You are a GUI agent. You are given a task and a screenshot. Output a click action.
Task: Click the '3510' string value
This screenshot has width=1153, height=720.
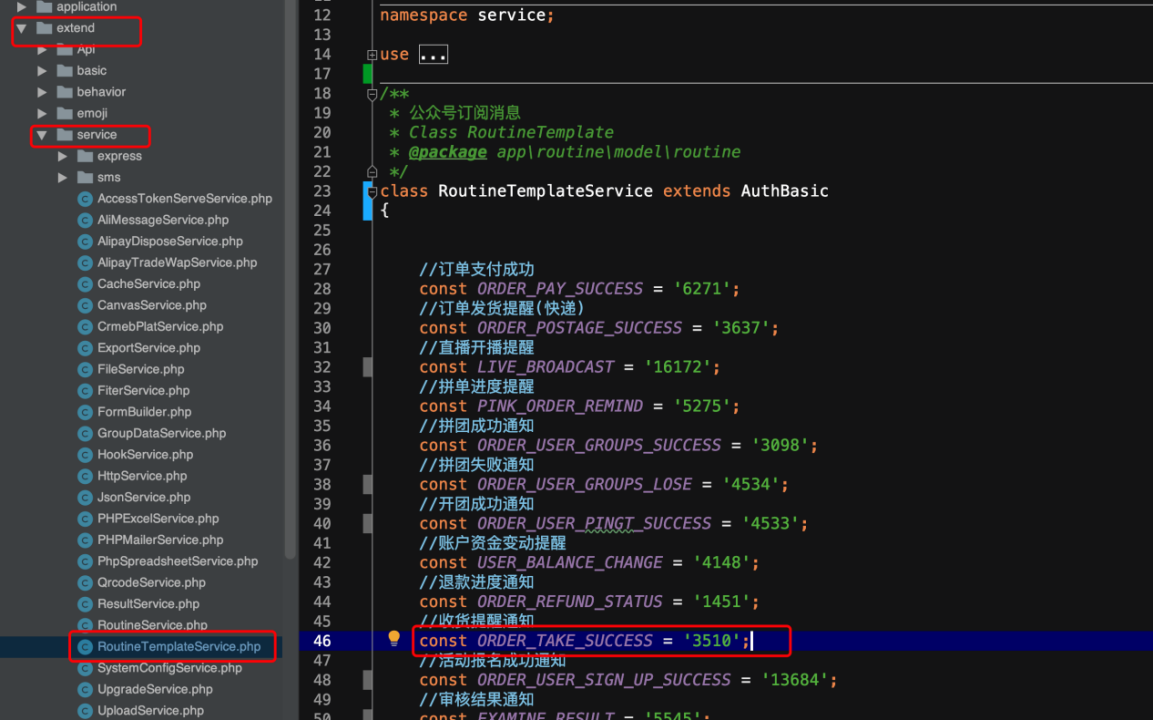[712, 641]
